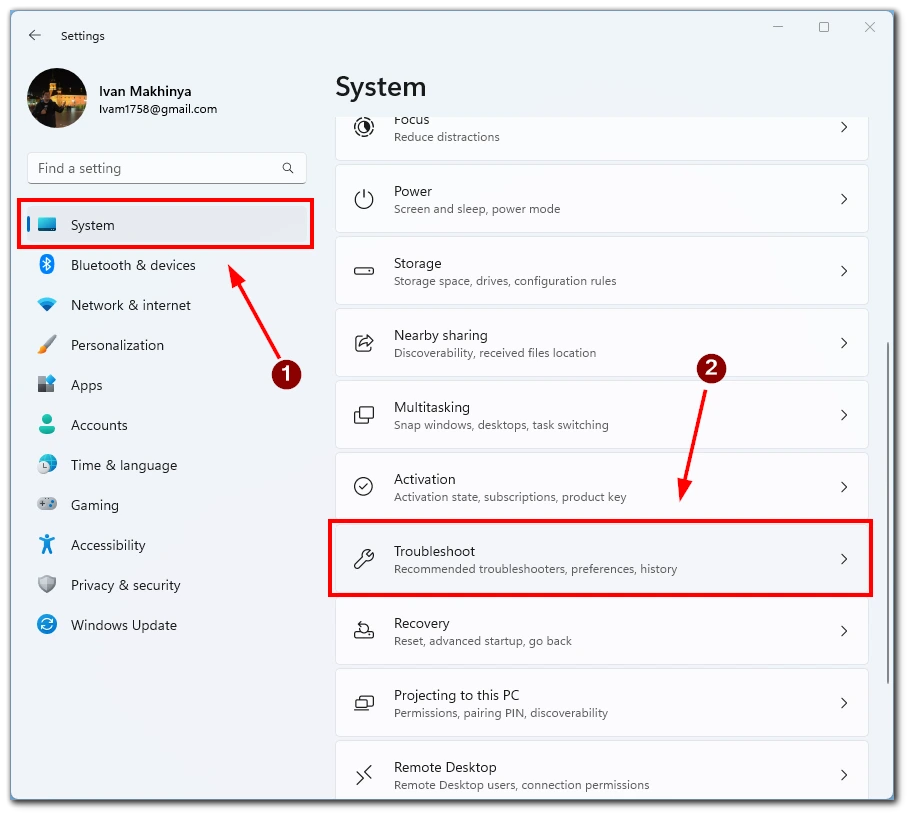Click "Snap windows, desktops, task switching" text
Viewport: 912px width, 818px height.
click(x=501, y=425)
